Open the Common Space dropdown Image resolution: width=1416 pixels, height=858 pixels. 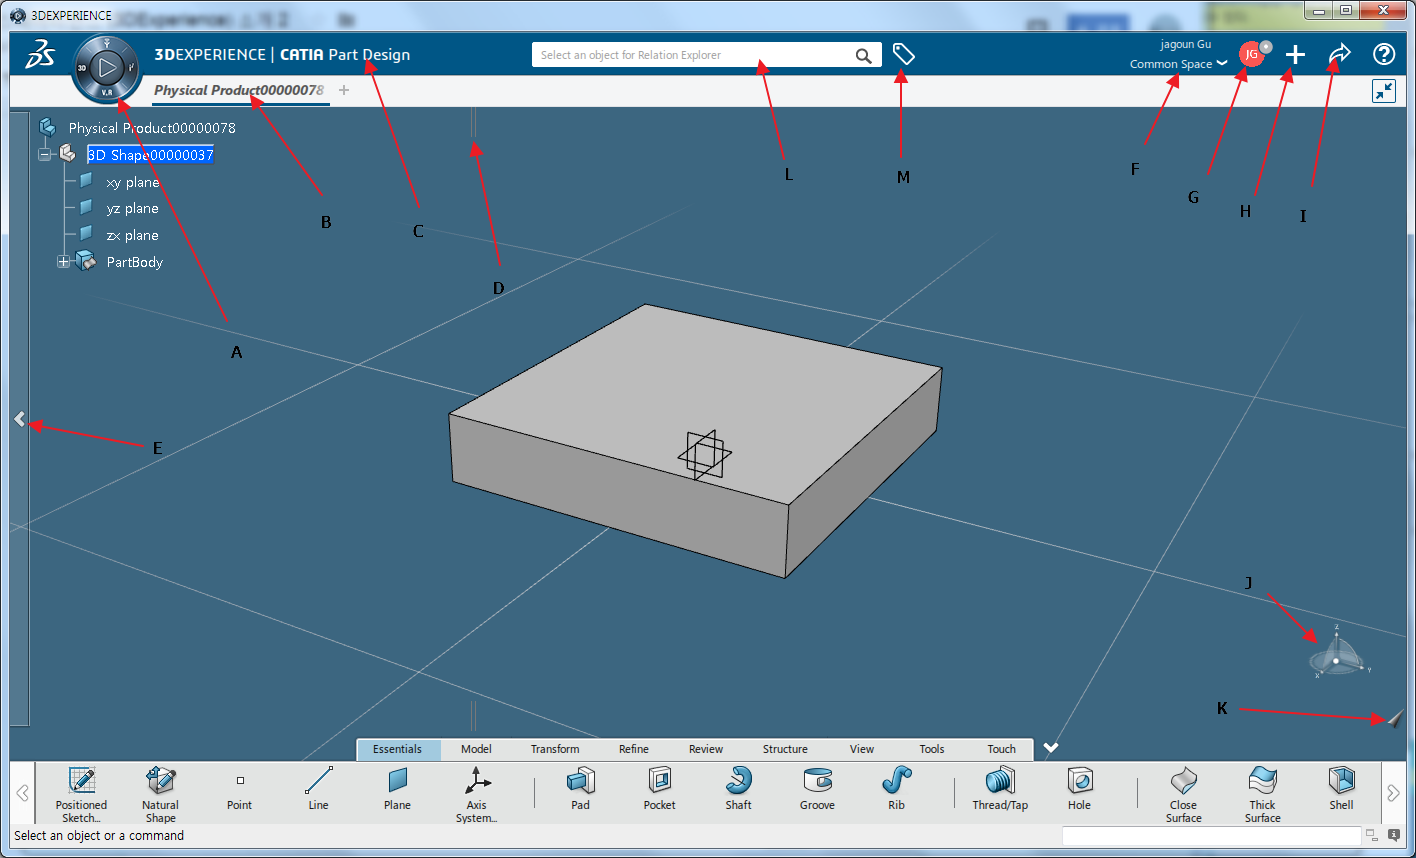click(1178, 64)
